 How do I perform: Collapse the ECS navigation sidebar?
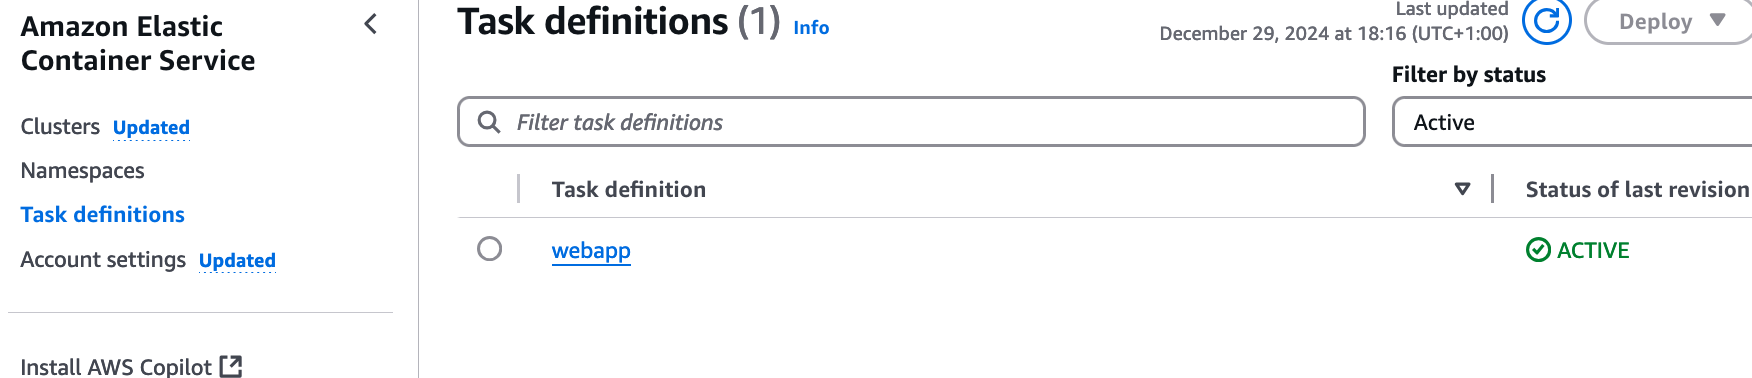371,24
